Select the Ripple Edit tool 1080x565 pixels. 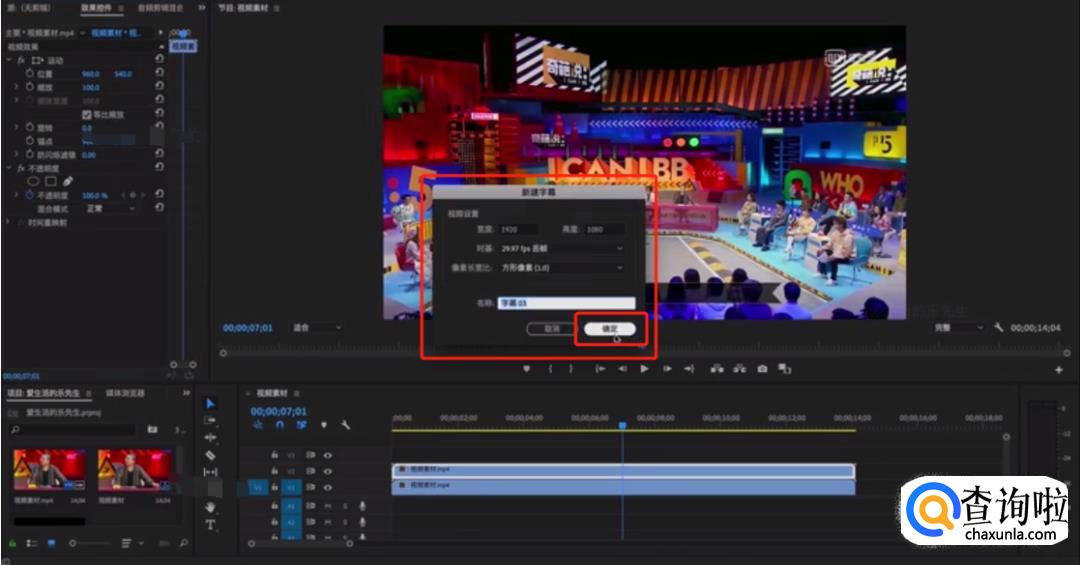pyautogui.click(x=210, y=438)
